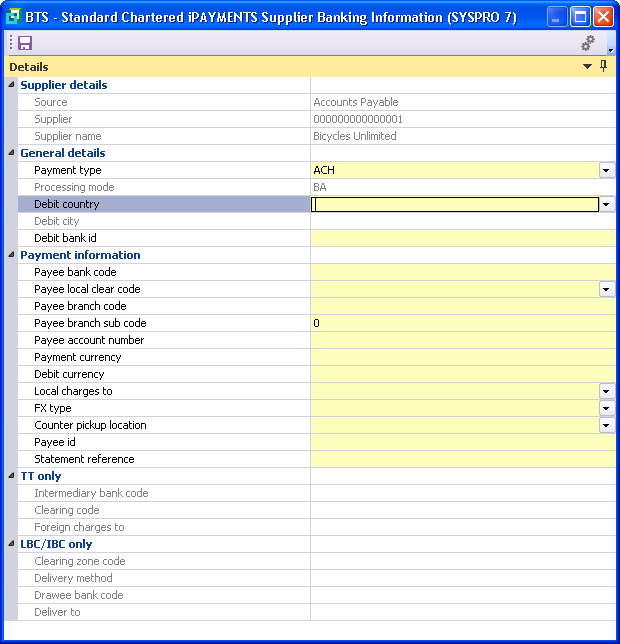Image resolution: width=620 pixels, height=644 pixels.
Task: Open Payee local clear code dropdown
Action: tap(606, 289)
